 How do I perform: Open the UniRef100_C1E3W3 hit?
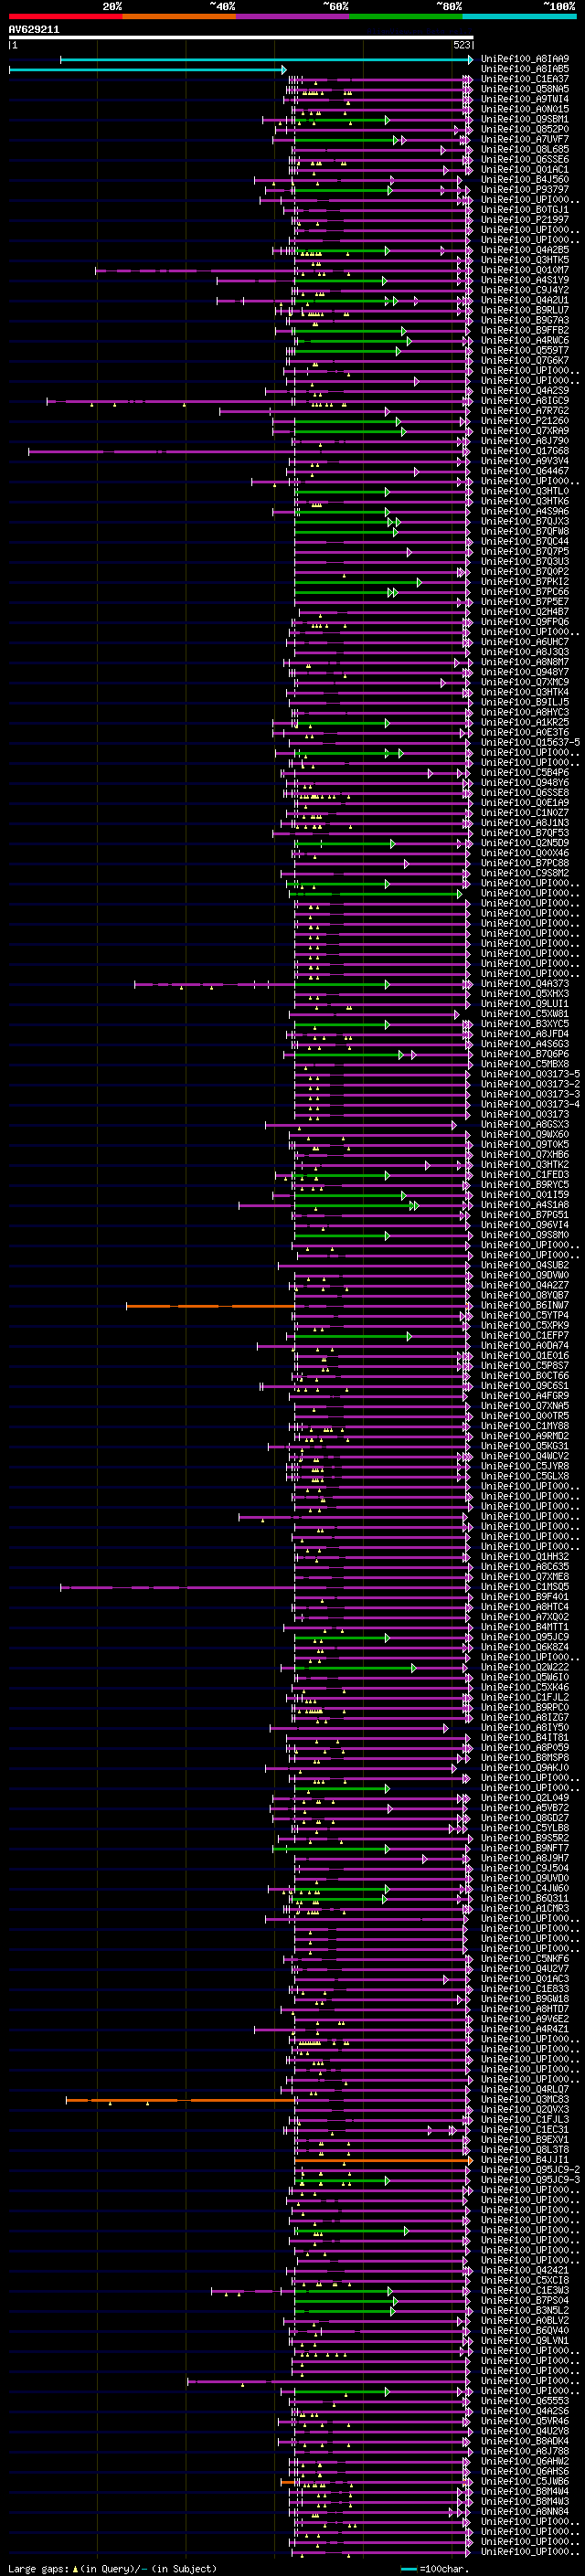[x=525, y=2290]
